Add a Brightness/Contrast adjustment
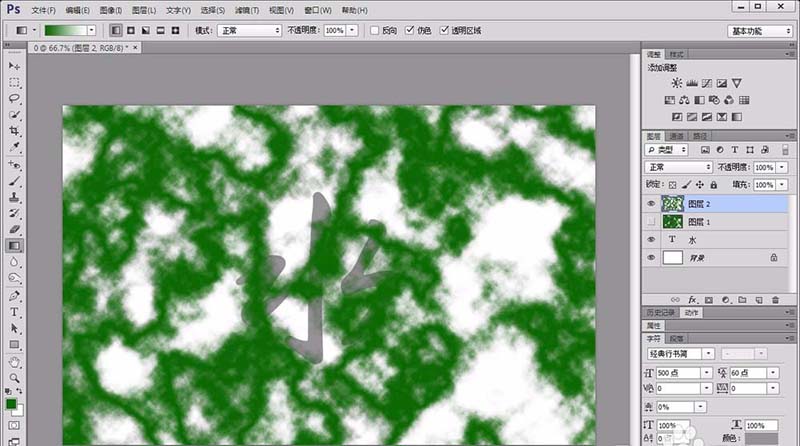Screen dimensions: 800x446 click(677, 83)
